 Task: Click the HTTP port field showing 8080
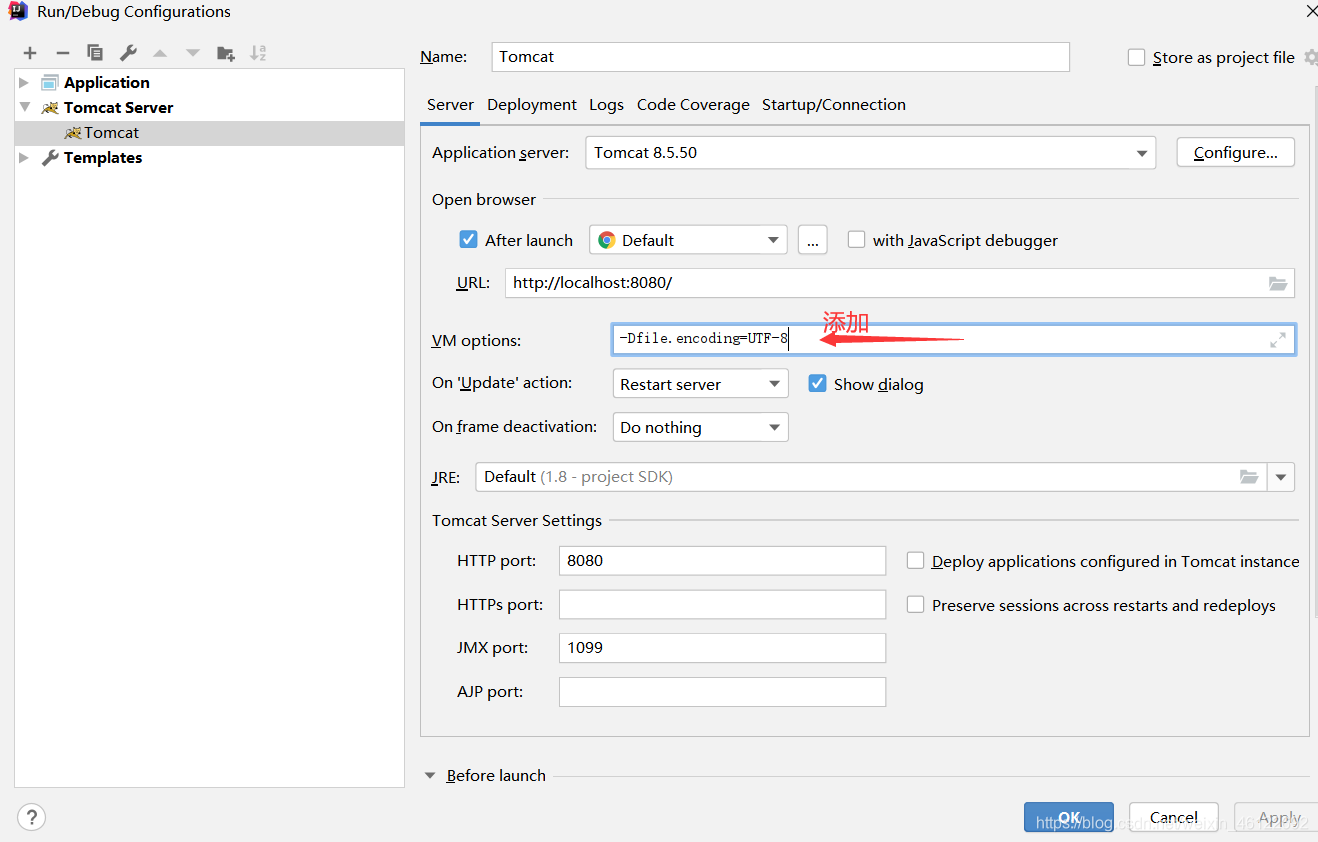click(722, 561)
